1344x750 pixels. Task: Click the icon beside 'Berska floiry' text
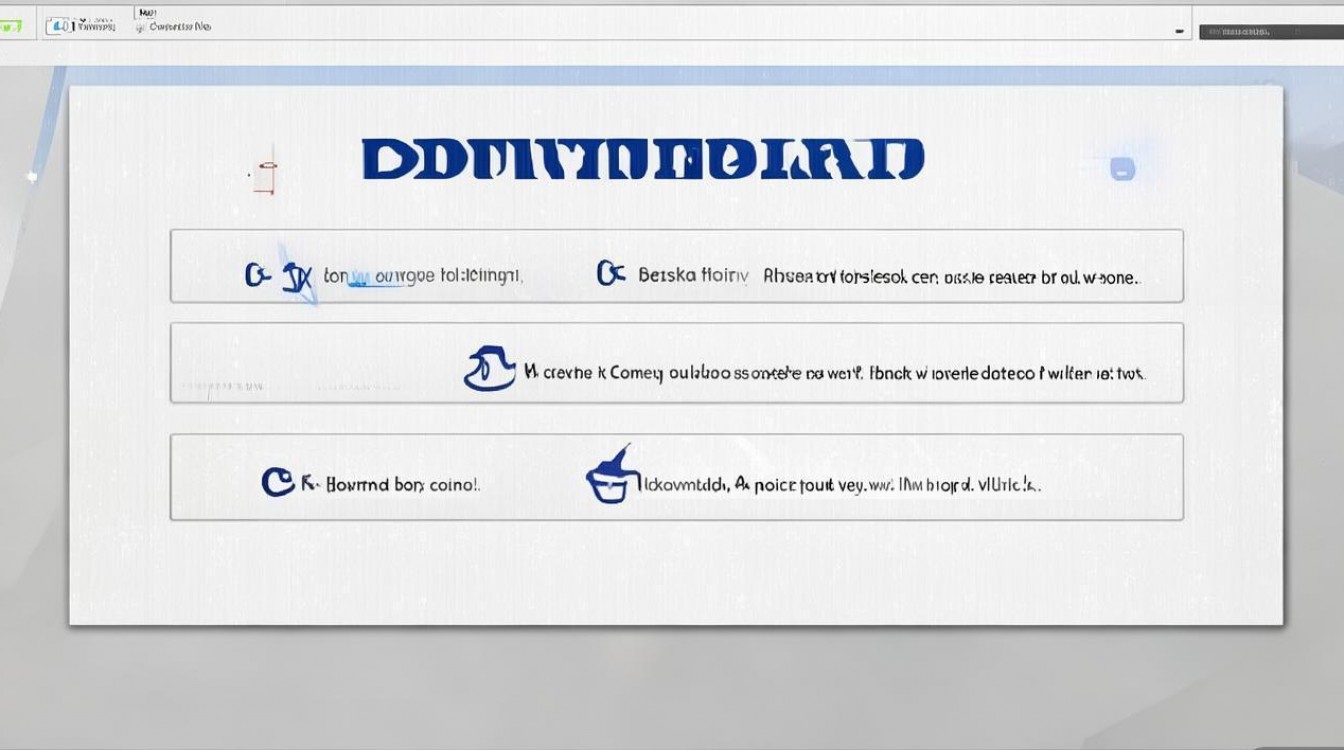(610, 273)
